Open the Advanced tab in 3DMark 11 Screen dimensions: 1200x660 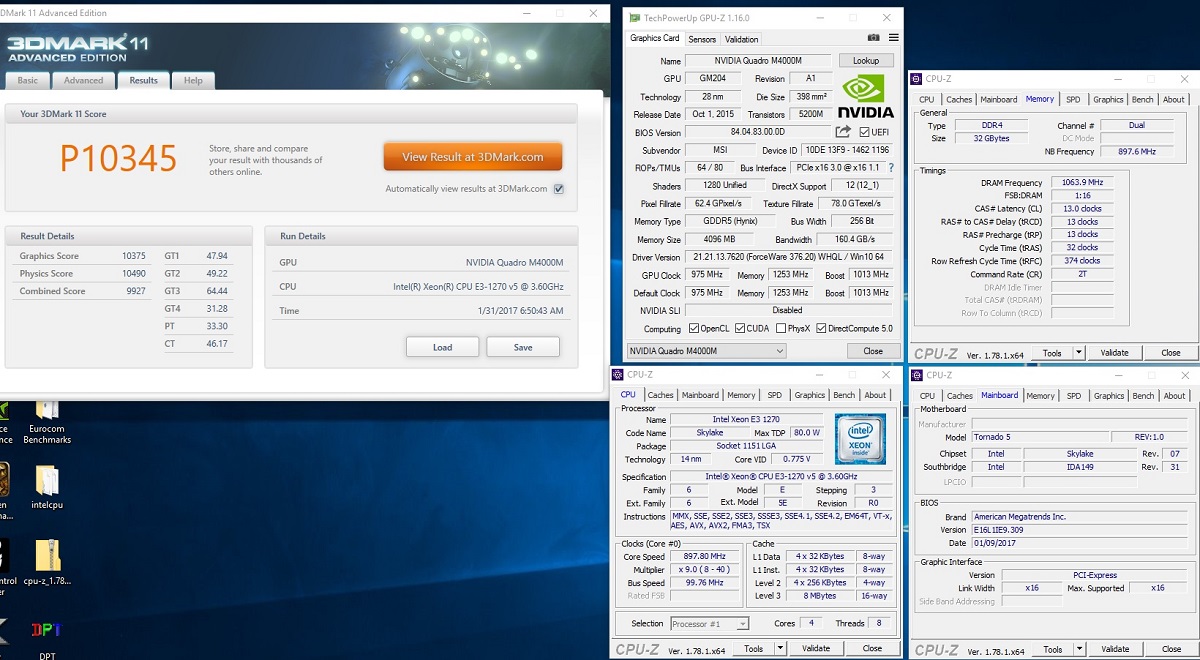(83, 81)
